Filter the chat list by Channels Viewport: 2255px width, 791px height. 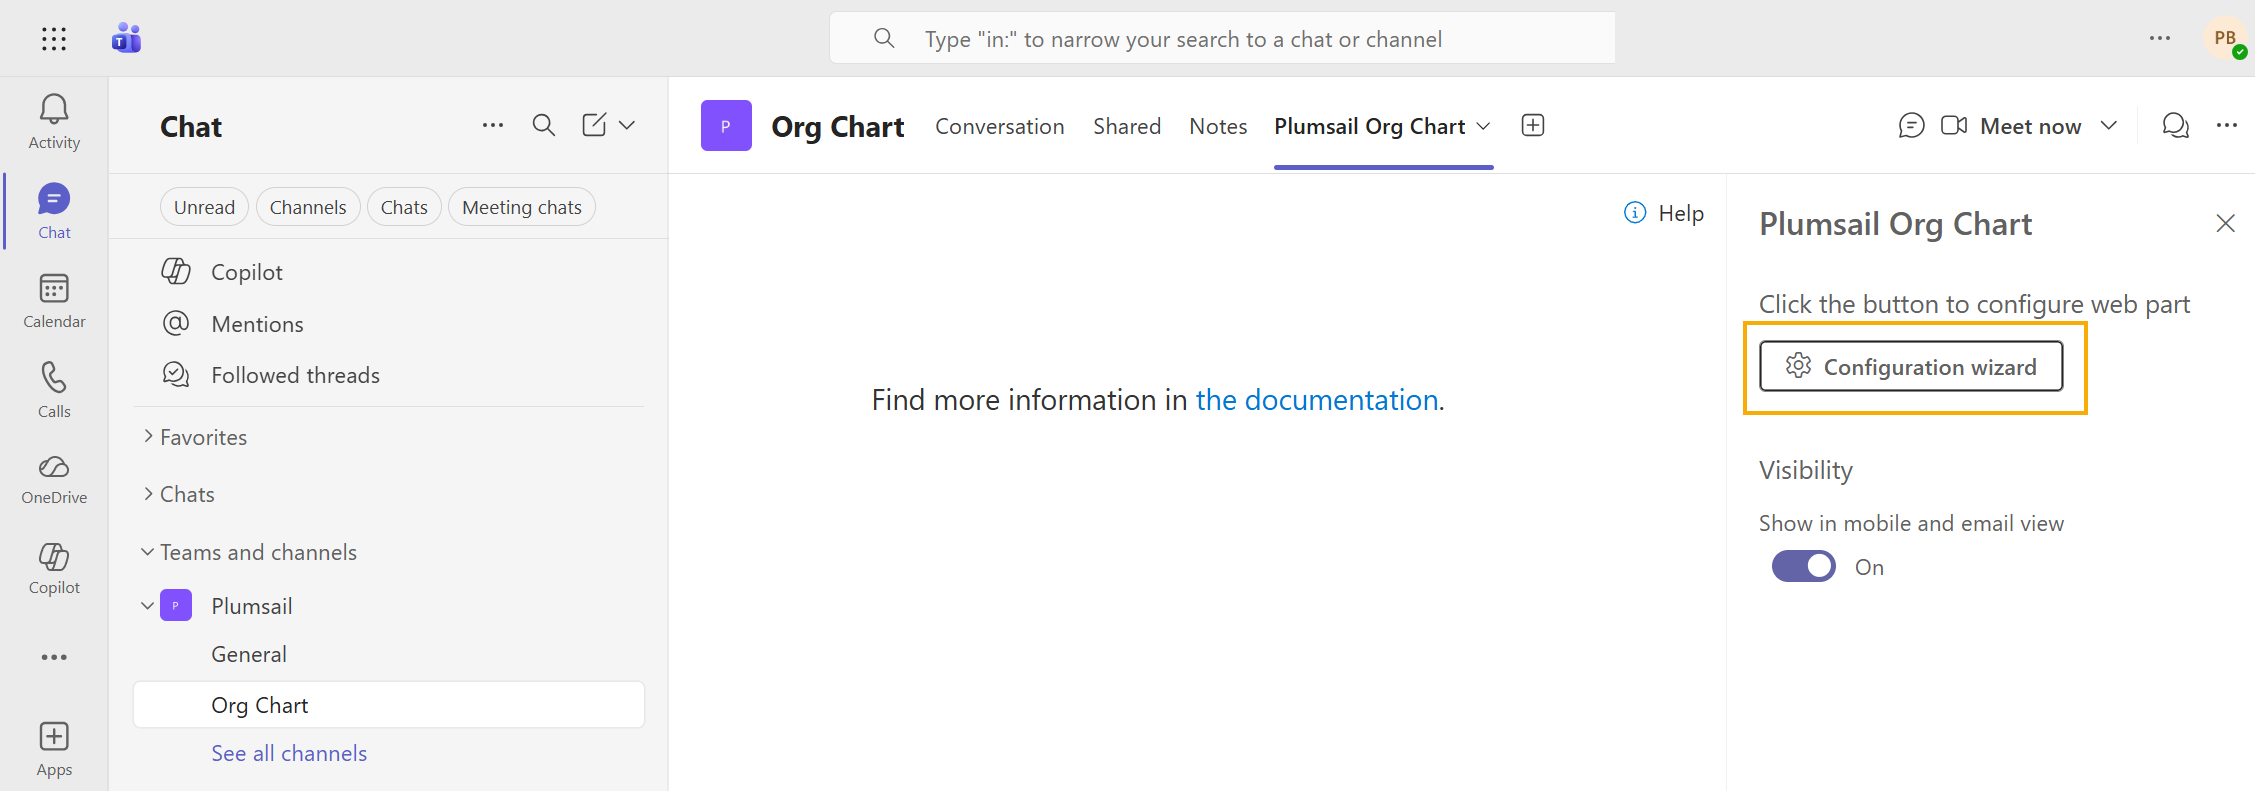point(308,207)
